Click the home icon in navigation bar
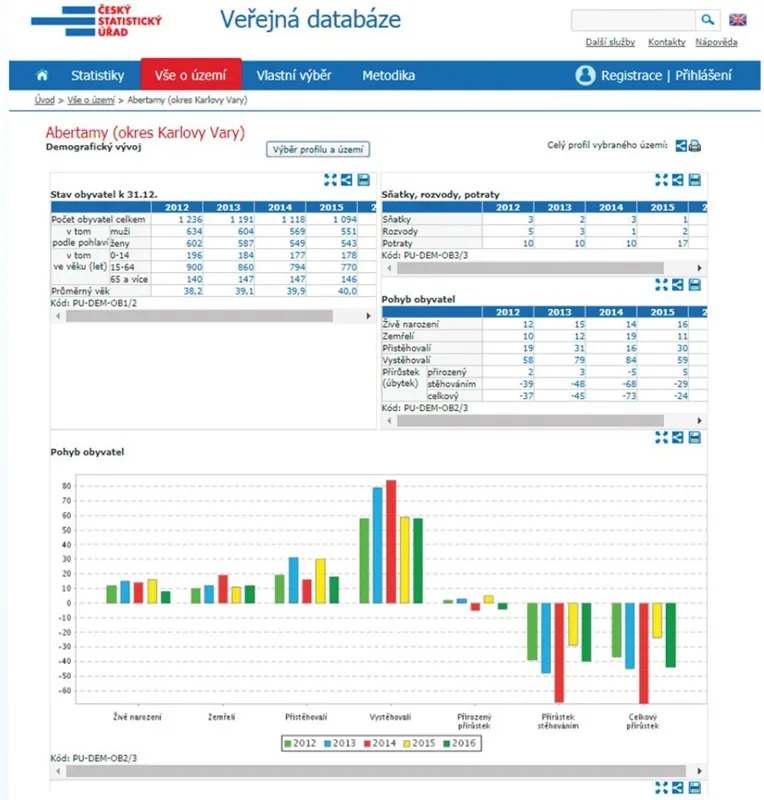Viewport: 764px width, 800px height. click(42, 76)
